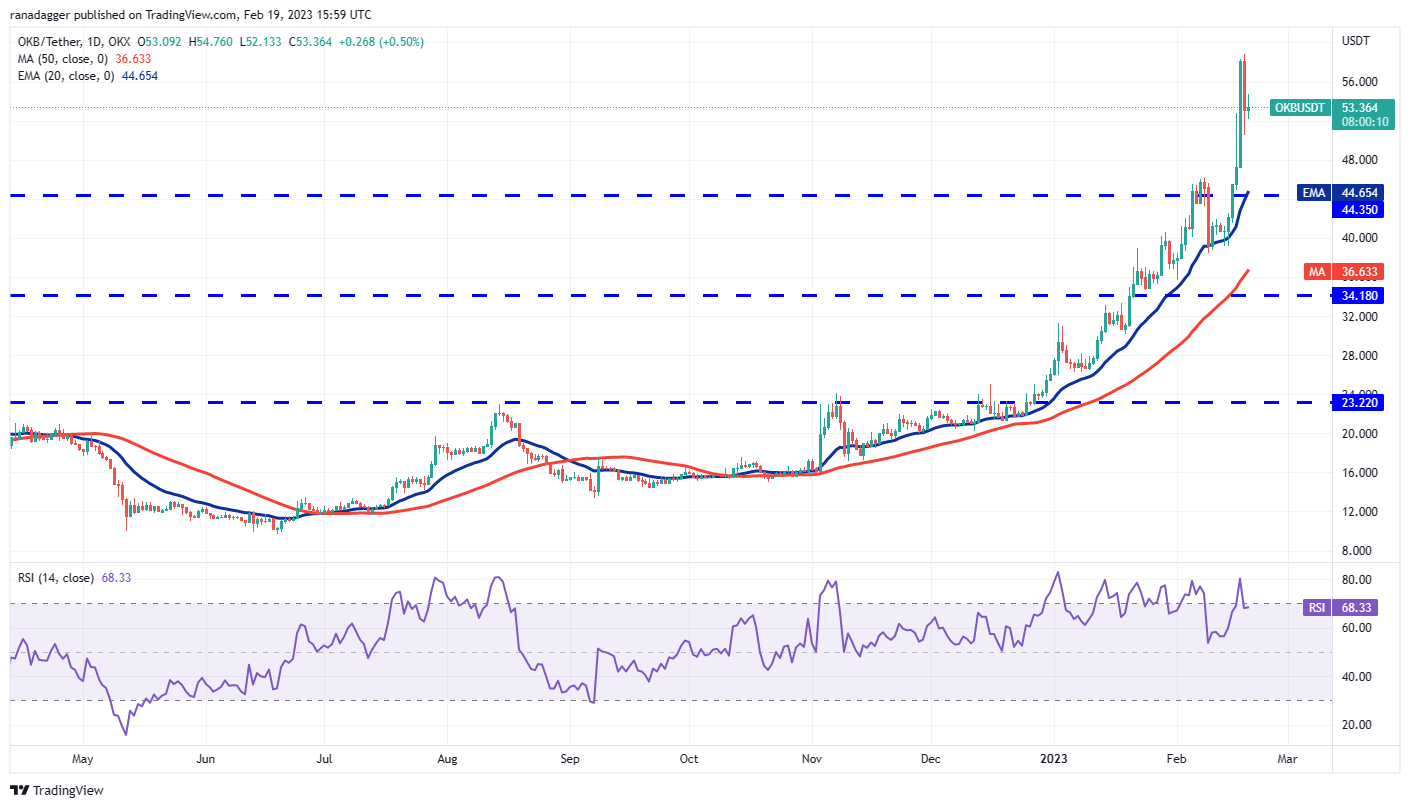Select the 23.220 horizontal line label
This screenshot has height=808, width=1410.
tap(1357, 402)
